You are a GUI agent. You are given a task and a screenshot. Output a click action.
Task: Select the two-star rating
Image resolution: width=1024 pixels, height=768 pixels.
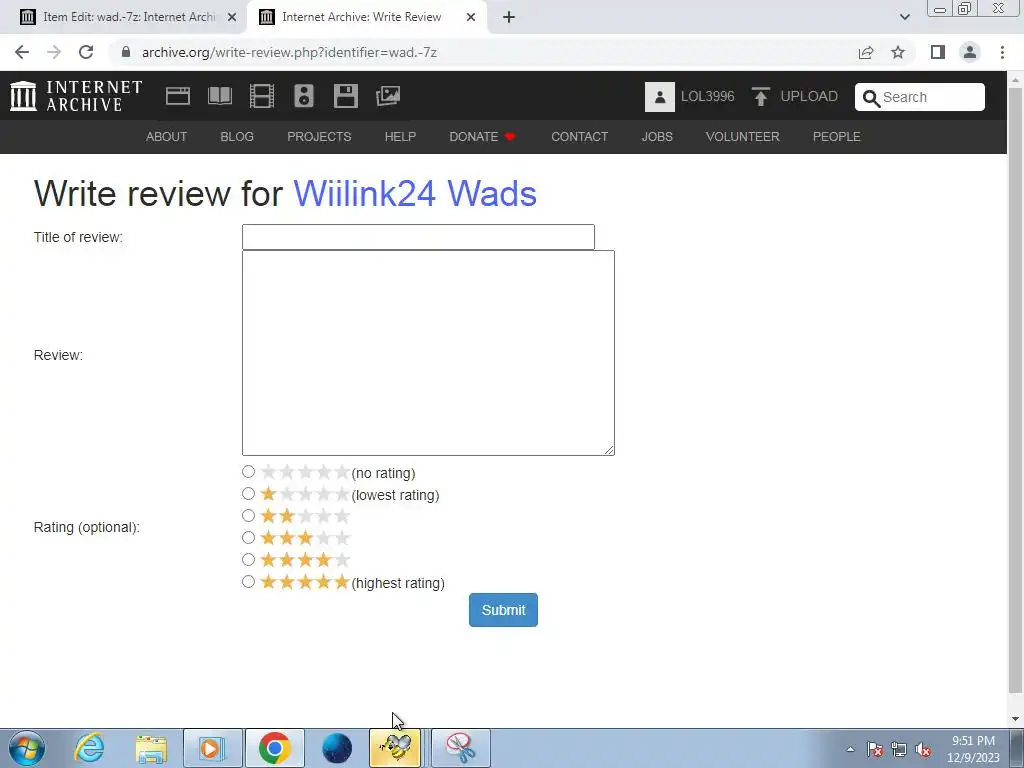point(248,516)
